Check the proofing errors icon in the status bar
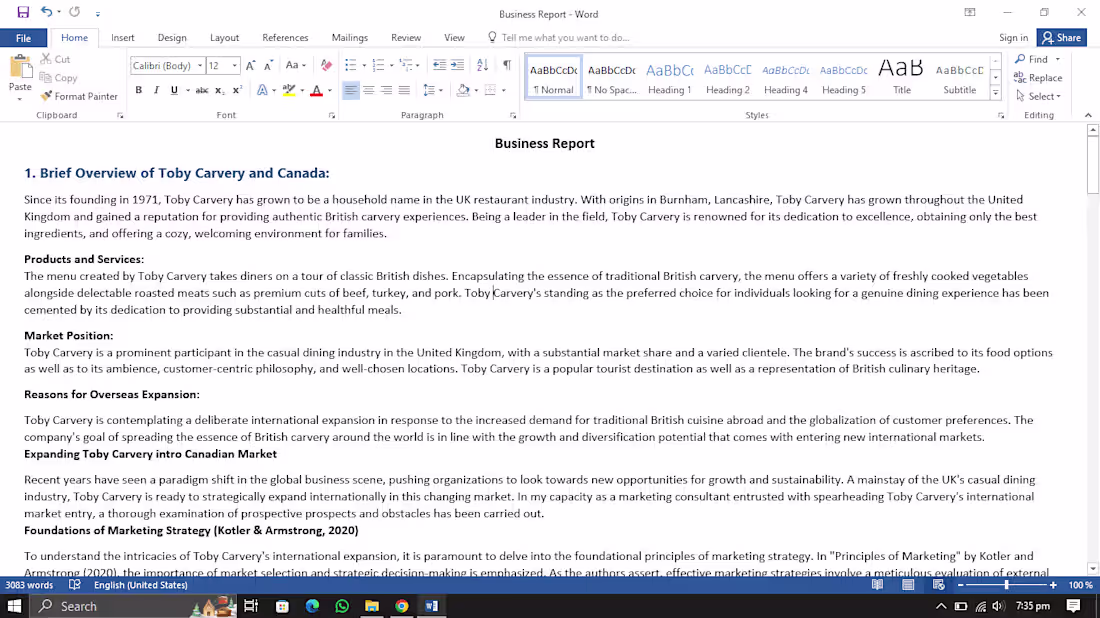The width and height of the screenshot is (1100, 618). pos(74,584)
